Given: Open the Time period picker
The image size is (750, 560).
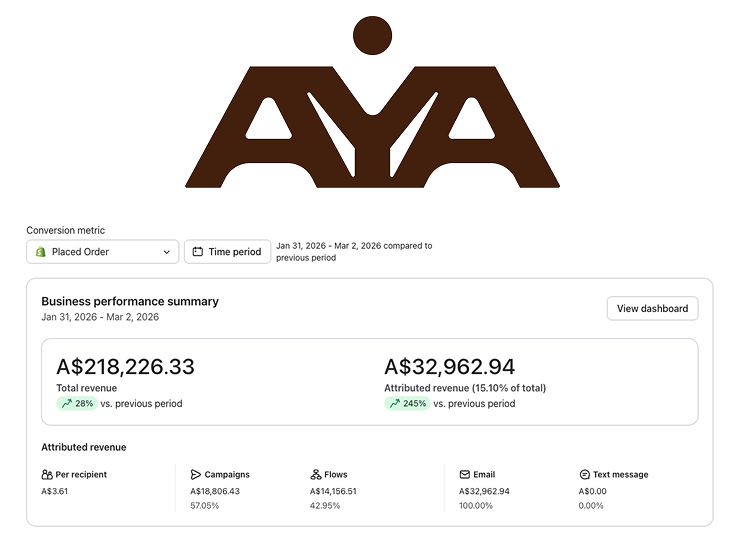Looking at the screenshot, I should pyautogui.click(x=227, y=252).
